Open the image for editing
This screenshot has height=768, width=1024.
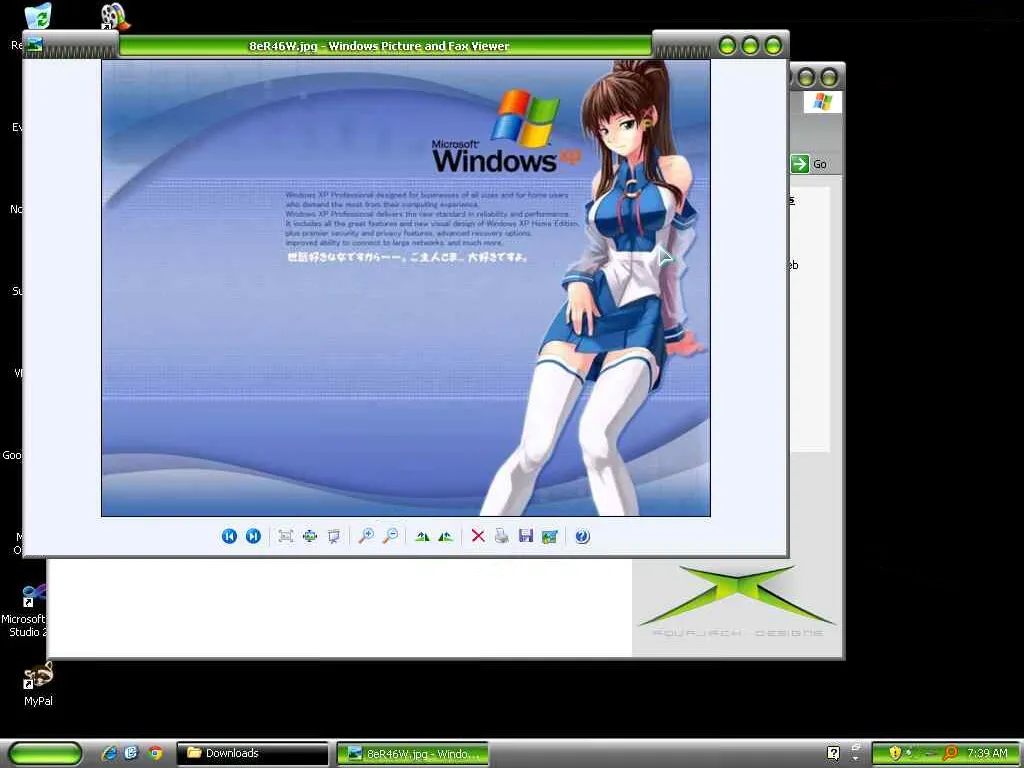click(x=550, y=536)
